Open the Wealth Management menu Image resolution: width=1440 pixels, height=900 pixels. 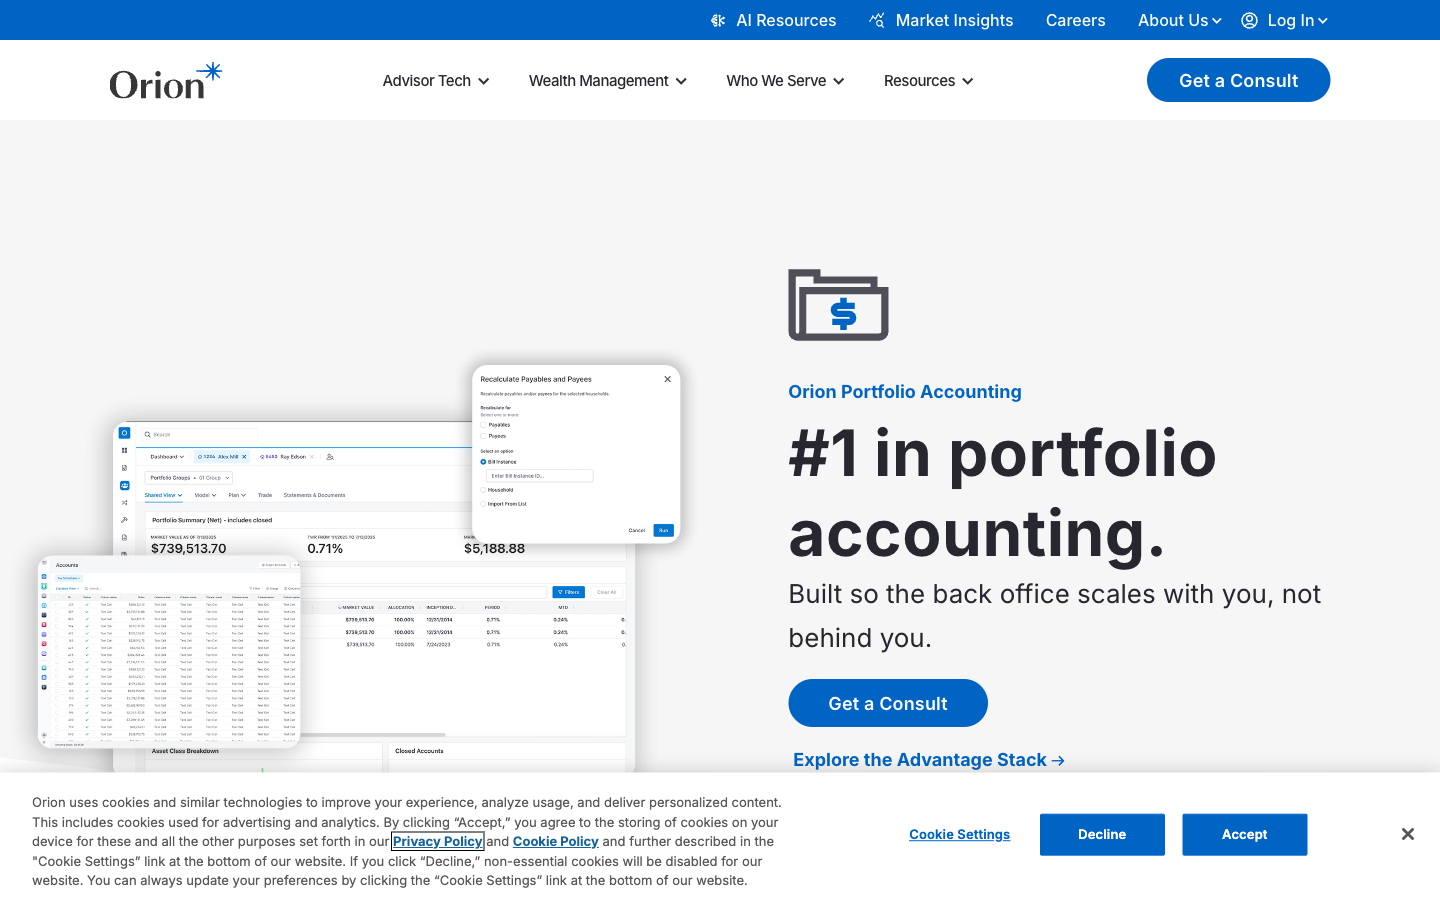click(x=608, y=81)
